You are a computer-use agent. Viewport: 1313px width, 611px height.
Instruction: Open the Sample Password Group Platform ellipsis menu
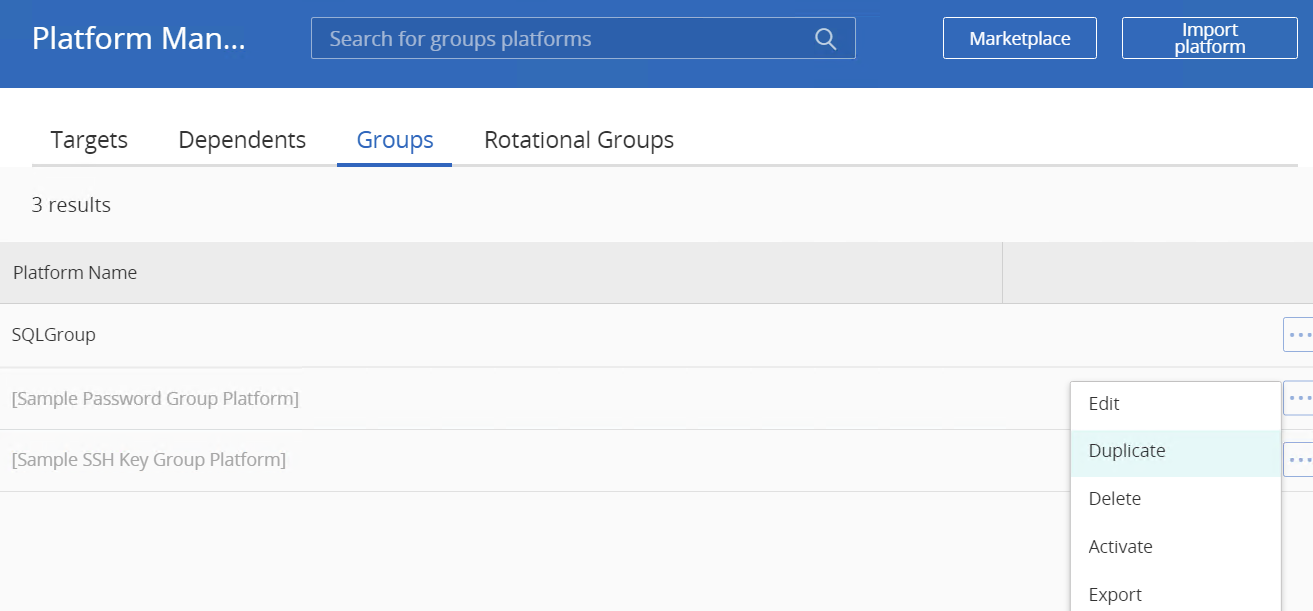point(1298,398)
